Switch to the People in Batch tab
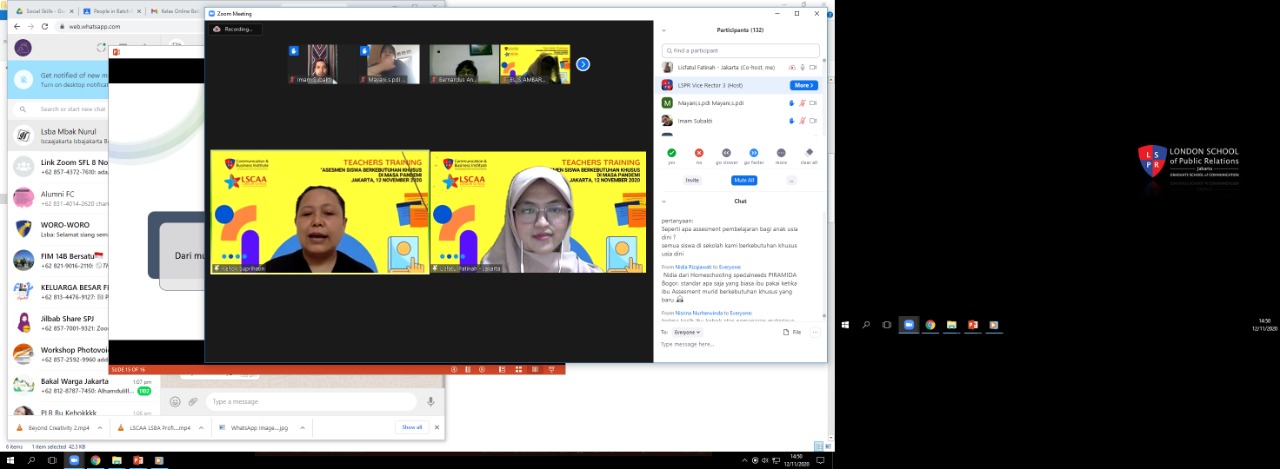Viewport: 1280px width, 469px height. 112,11
